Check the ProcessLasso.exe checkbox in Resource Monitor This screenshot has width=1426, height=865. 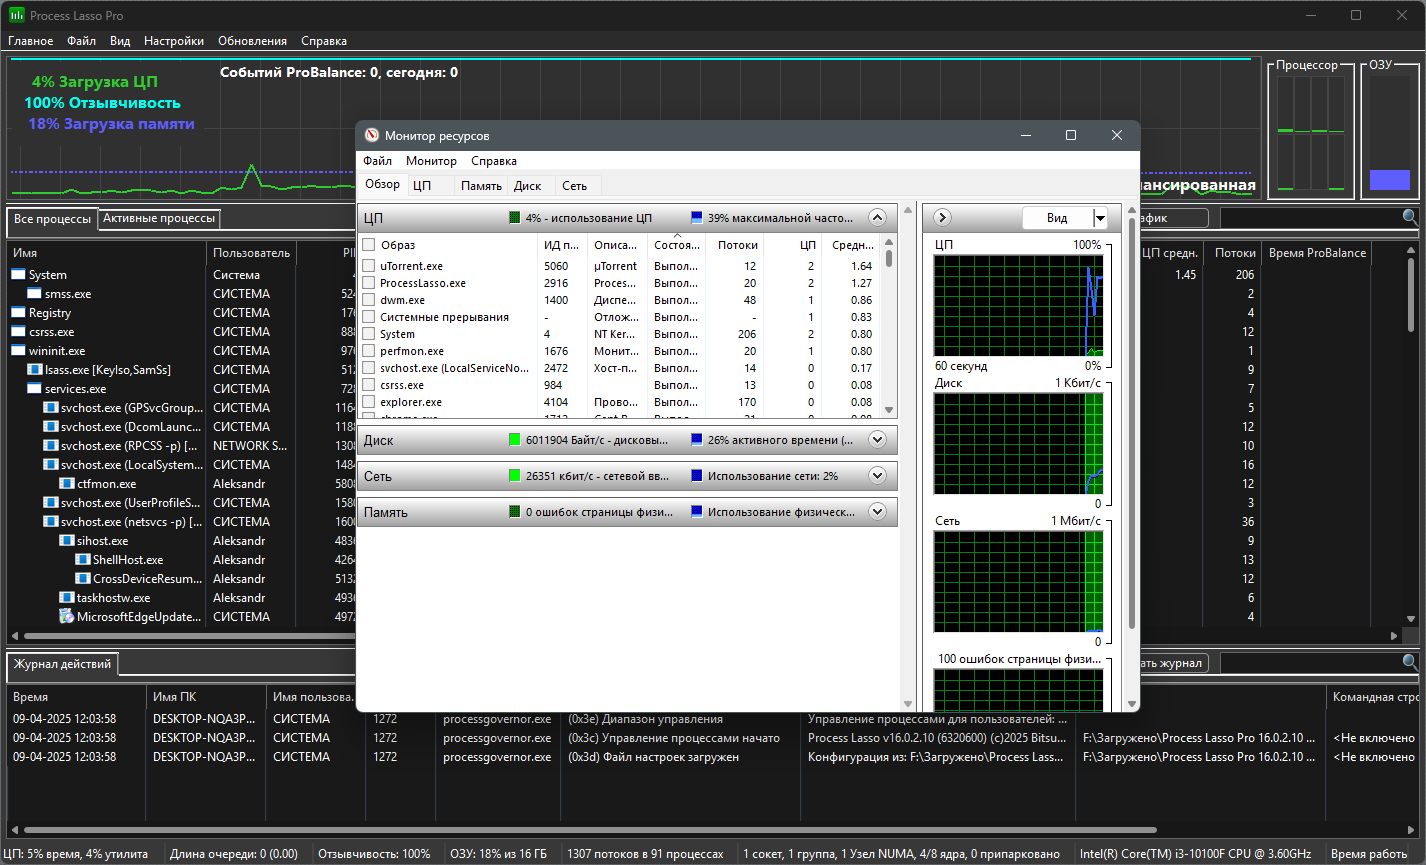click(369, 283)
